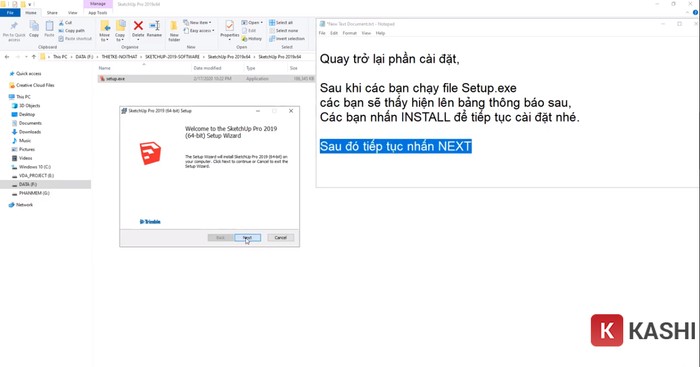Click Edit in the Open group
Viewport: 700px width, 367px height.
tap(249, 30)
